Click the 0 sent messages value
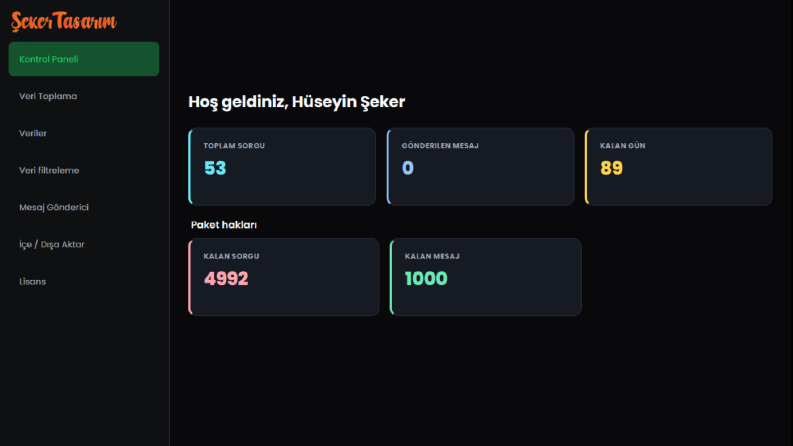Image resolution: width=793 pixels, height=446 pixels. point(408,168)
